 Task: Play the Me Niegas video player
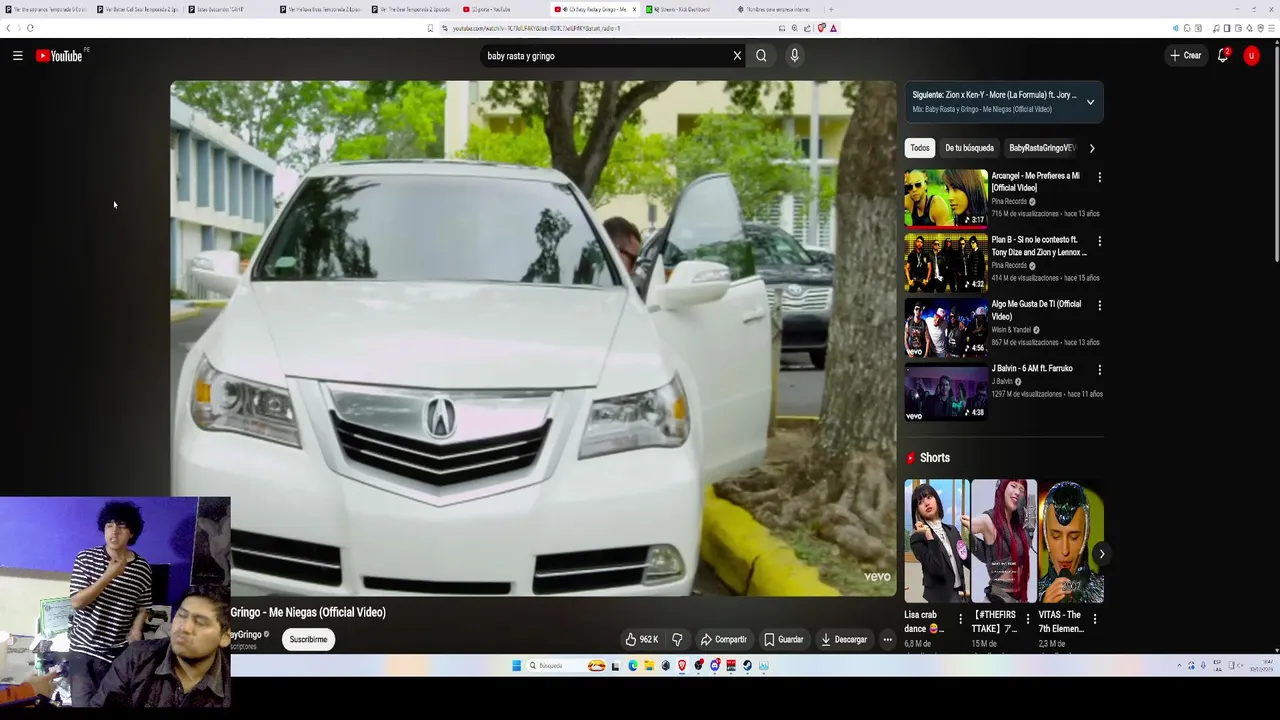coord(533,338)
